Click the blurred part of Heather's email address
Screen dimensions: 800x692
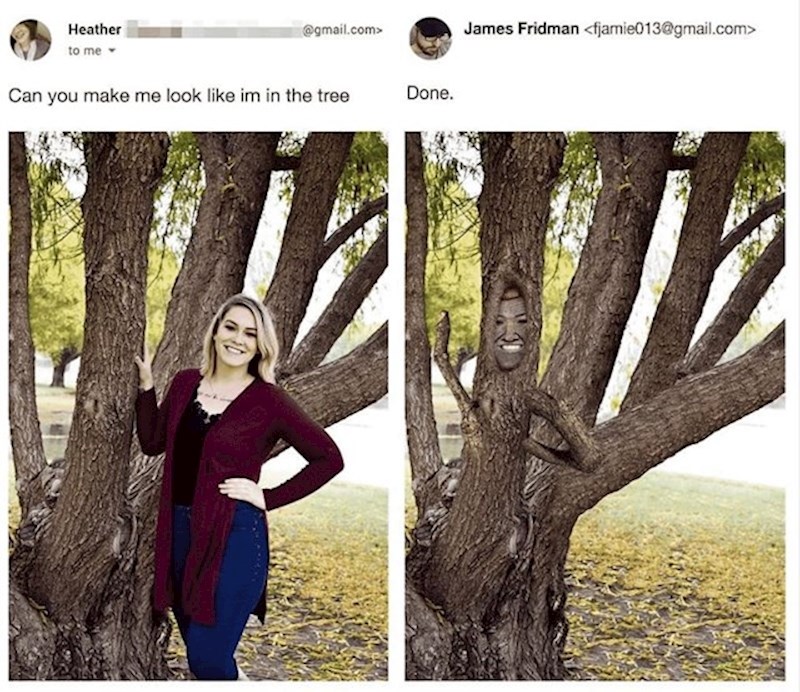coord(214,29)
